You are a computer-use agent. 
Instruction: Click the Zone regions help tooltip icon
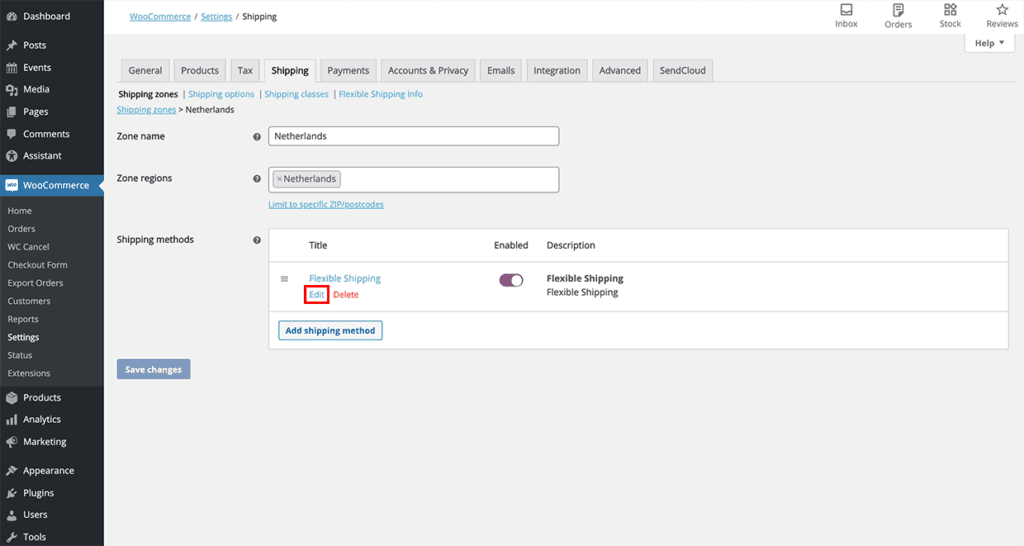click(257, 178)
